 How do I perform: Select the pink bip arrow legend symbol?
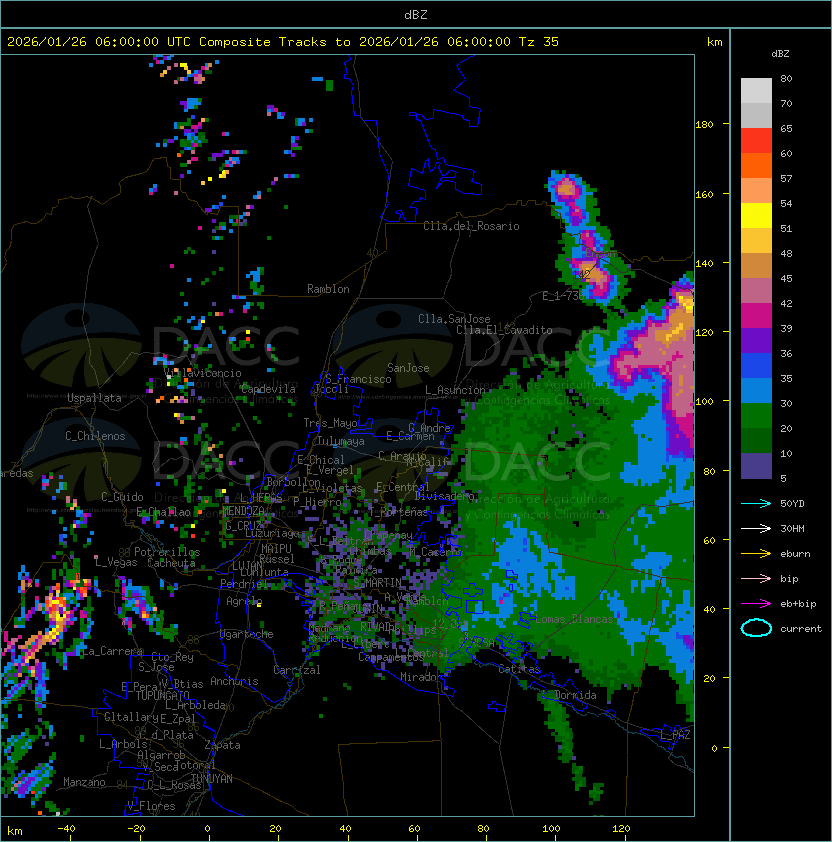(756, 578)
